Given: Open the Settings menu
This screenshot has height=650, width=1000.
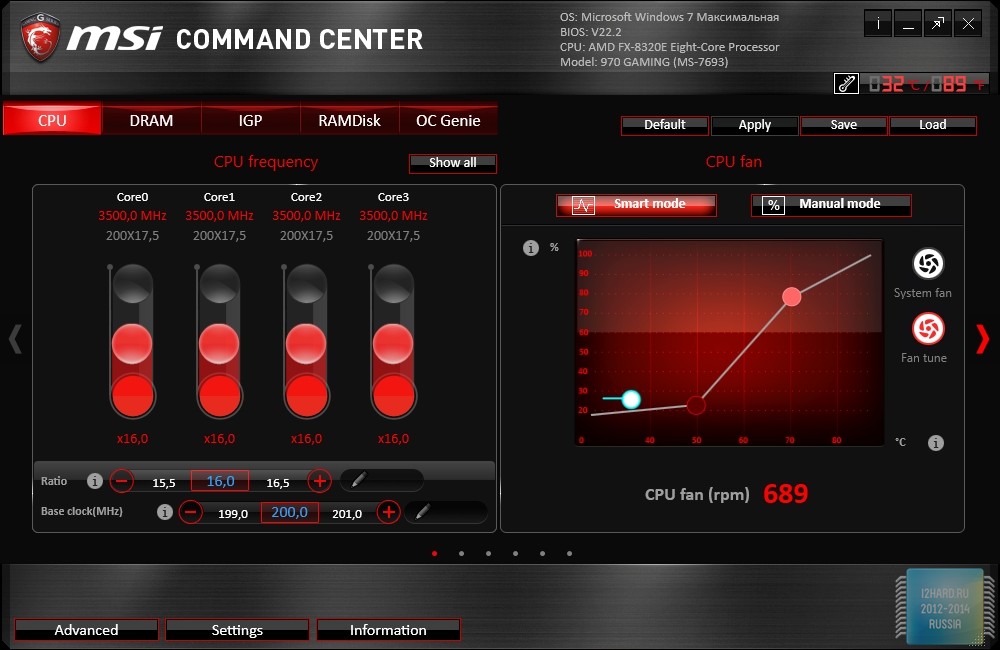Looking at the screenshot, I should [x=237, y=630].
